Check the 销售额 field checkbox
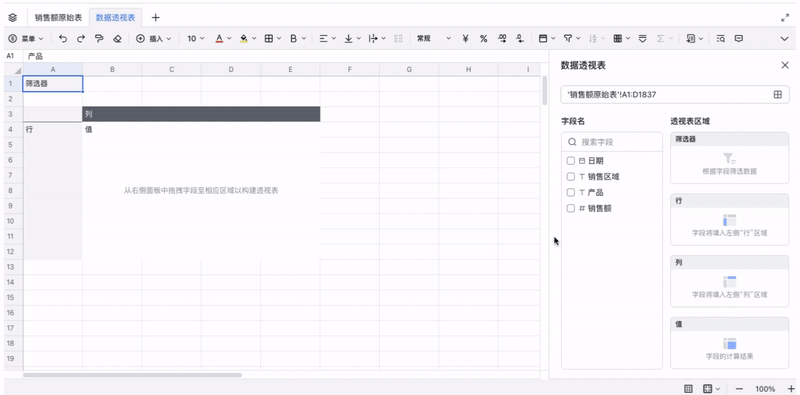 tap(570, 208)
